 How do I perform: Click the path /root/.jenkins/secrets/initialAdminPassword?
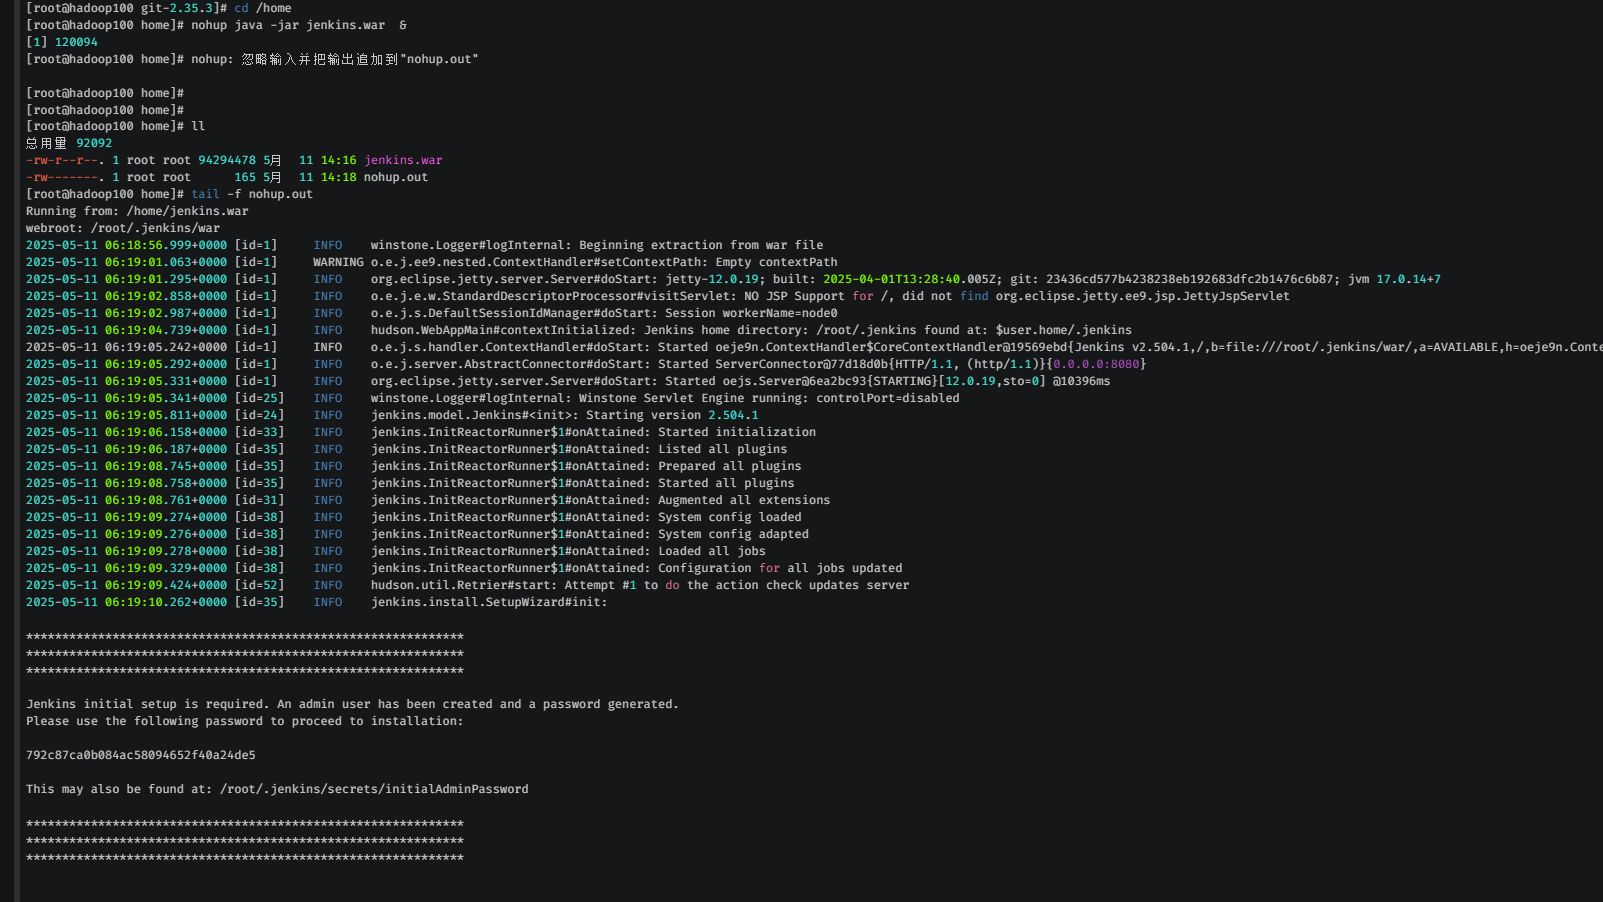pyautogui.click(x=374, y=789)
